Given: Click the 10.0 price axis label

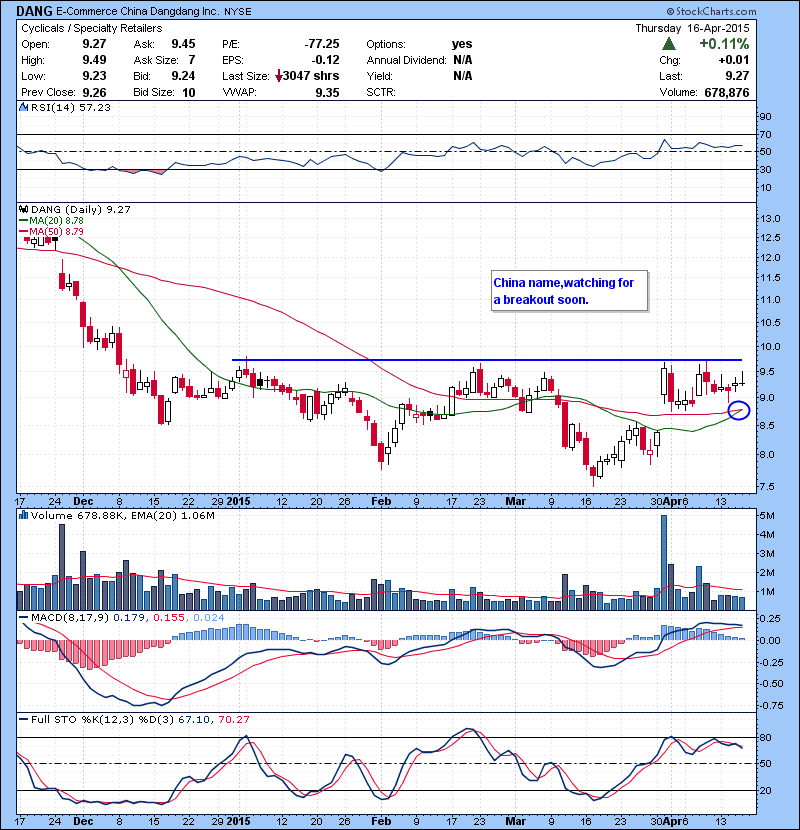Looking at the screenshot, I should [x=770, y=347].
